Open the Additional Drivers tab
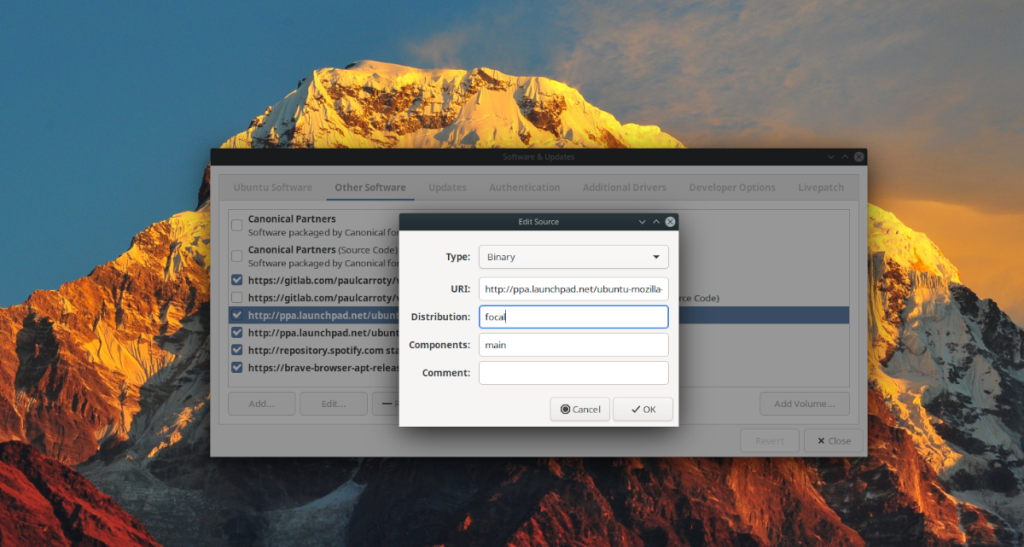The image size is (1024, 547). click(x=624, y=187)
